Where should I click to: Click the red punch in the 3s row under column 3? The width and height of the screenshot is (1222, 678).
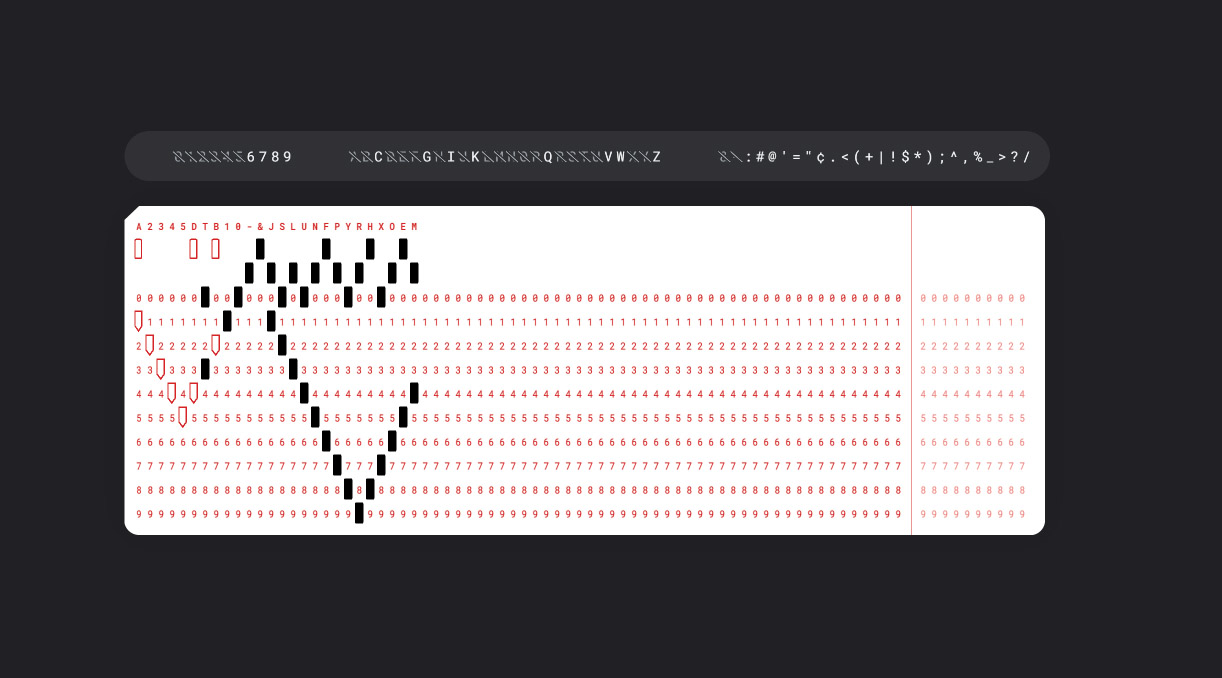161,369
